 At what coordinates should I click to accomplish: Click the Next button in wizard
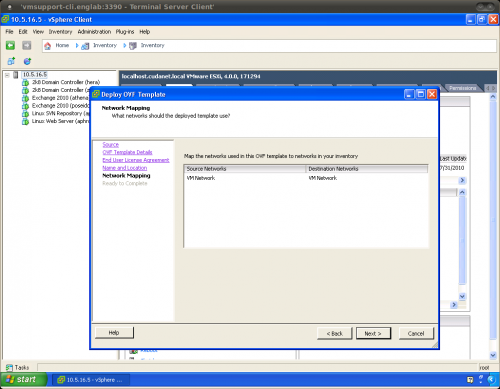[x=373, y=333]
